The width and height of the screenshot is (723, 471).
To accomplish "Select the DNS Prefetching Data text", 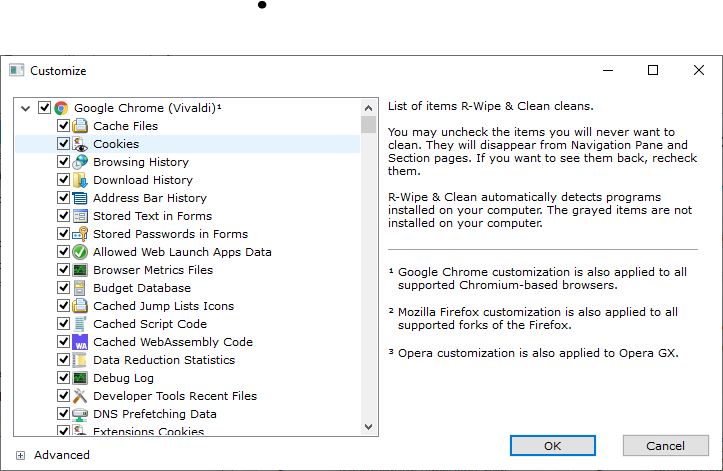I will click(154, 414).
